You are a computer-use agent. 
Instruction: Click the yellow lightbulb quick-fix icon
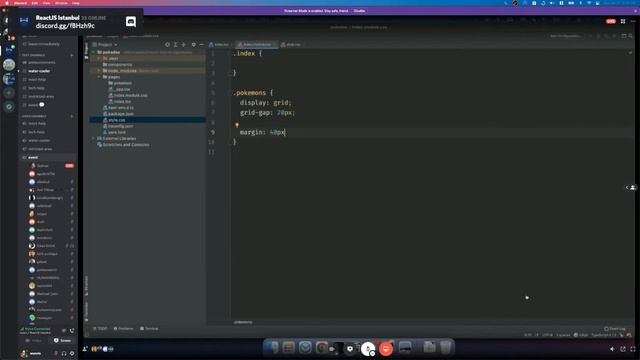pyautogui.click(x=237, y=125)
